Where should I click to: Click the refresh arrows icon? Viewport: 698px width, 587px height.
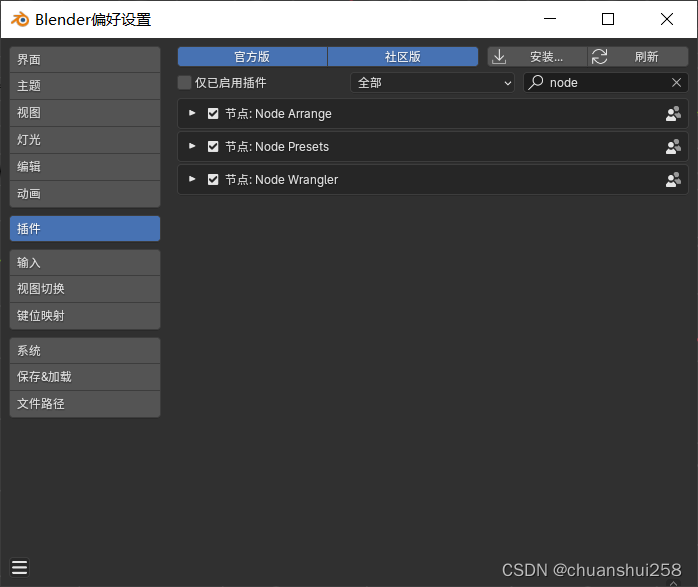coord(600,57)
